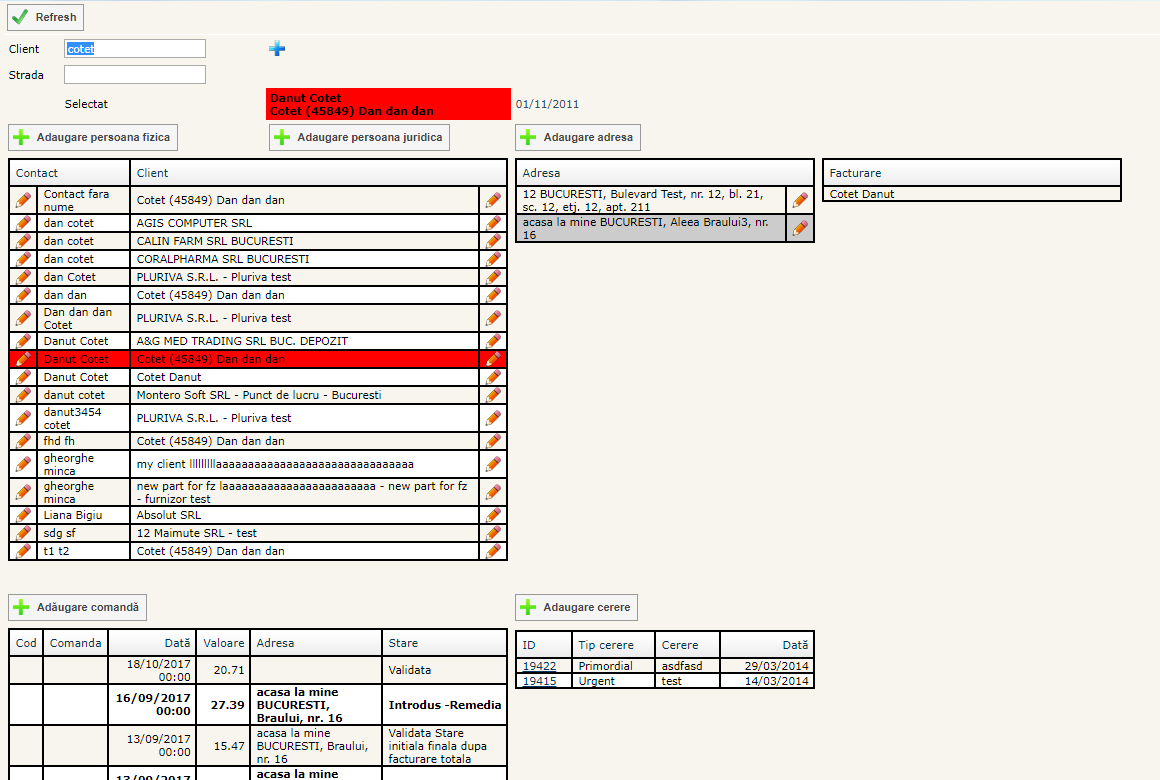
Task: Click the blue plus icon beside Client field
Action: [277, 48]
